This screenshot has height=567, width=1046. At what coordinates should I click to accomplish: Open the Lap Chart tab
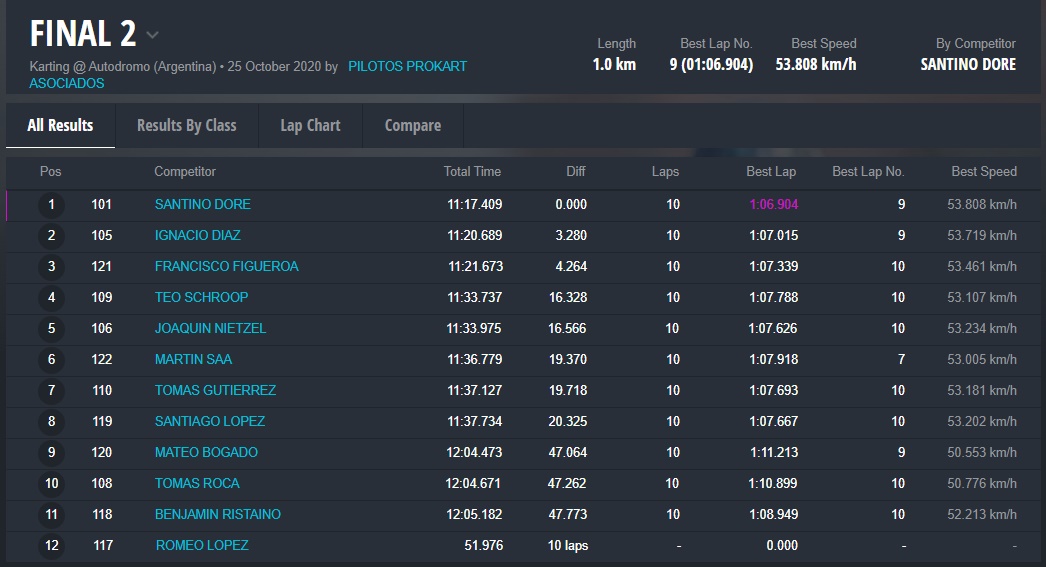310,125
